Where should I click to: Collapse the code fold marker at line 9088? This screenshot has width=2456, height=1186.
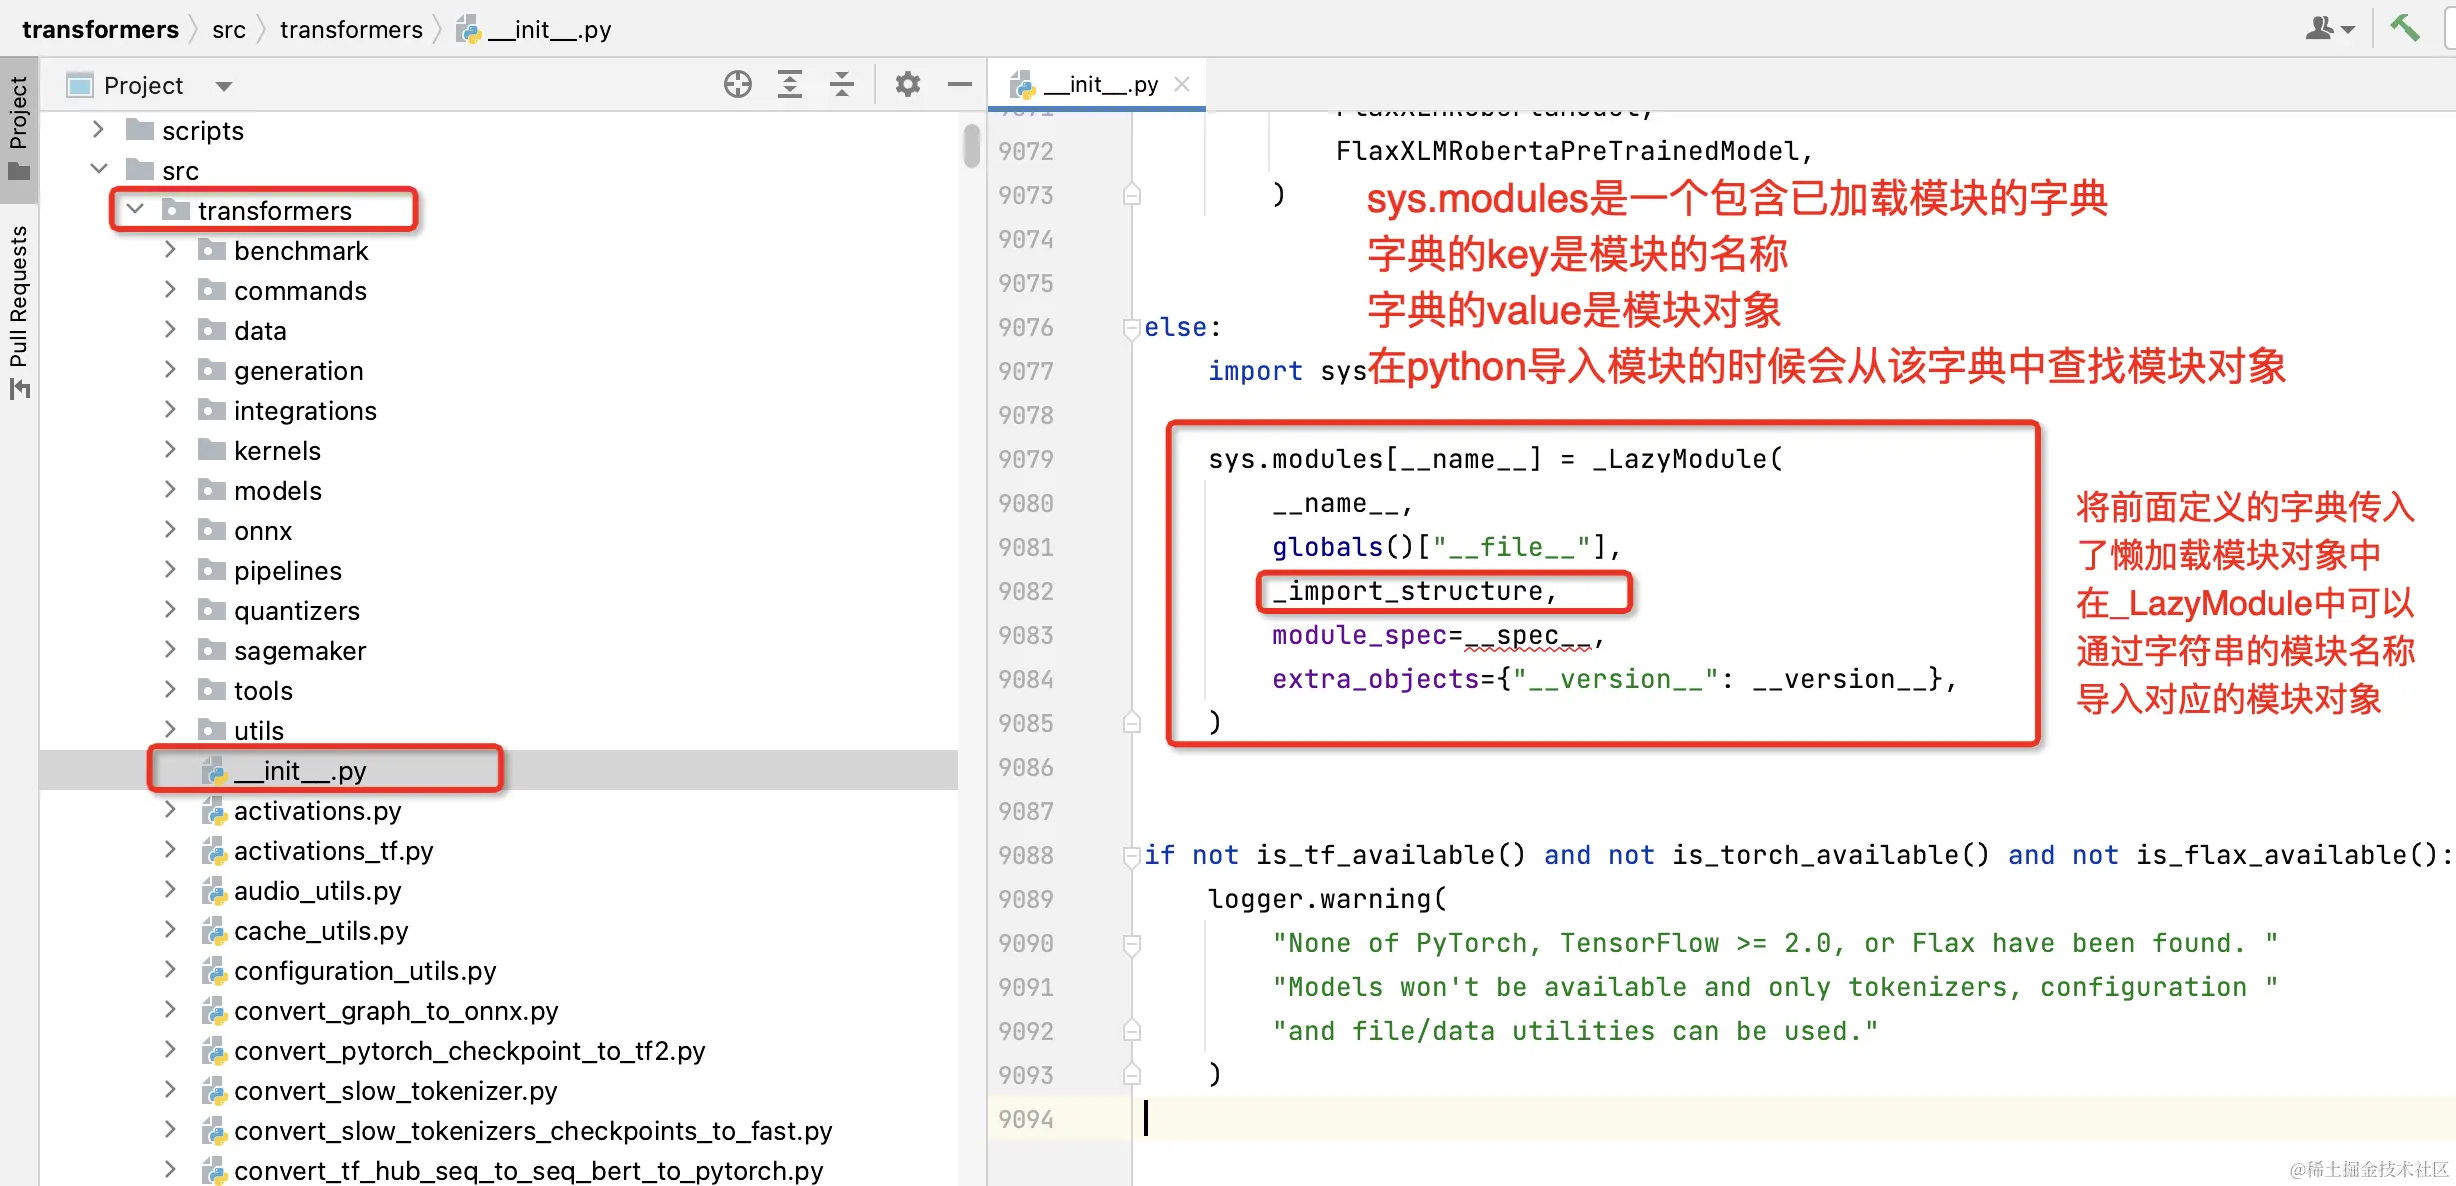1131,855
